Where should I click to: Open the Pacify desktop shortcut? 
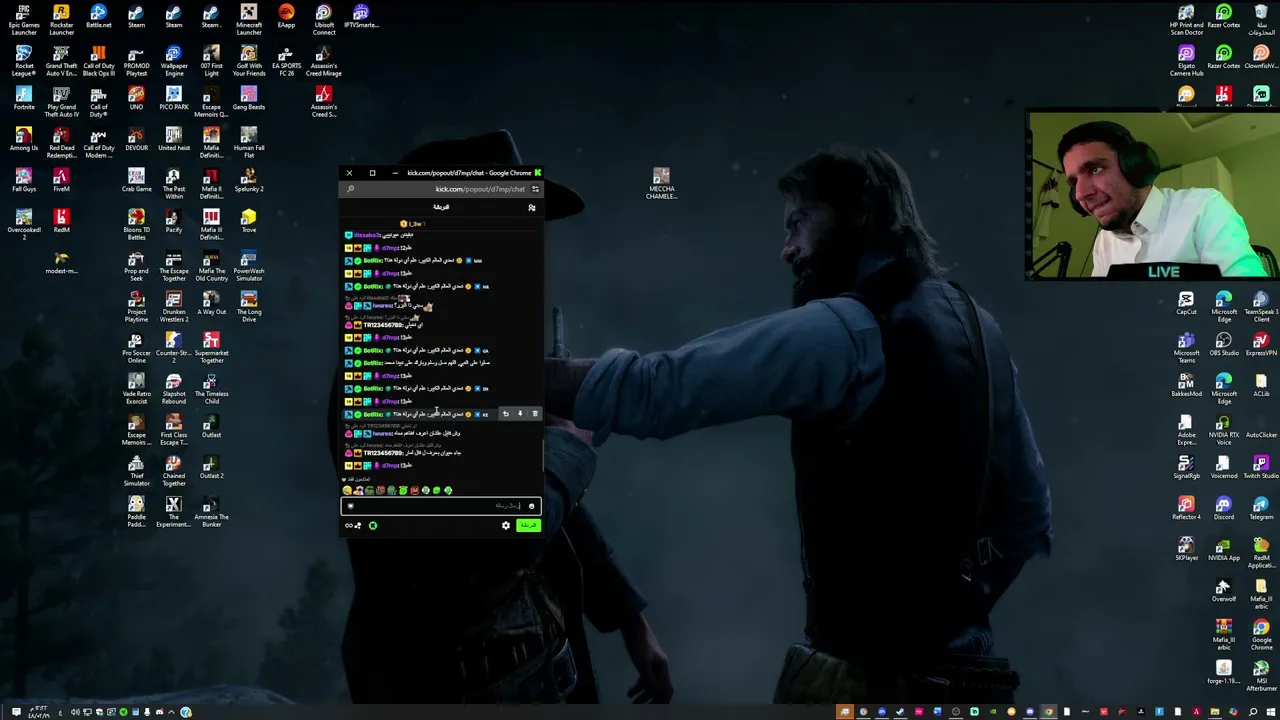174,221
